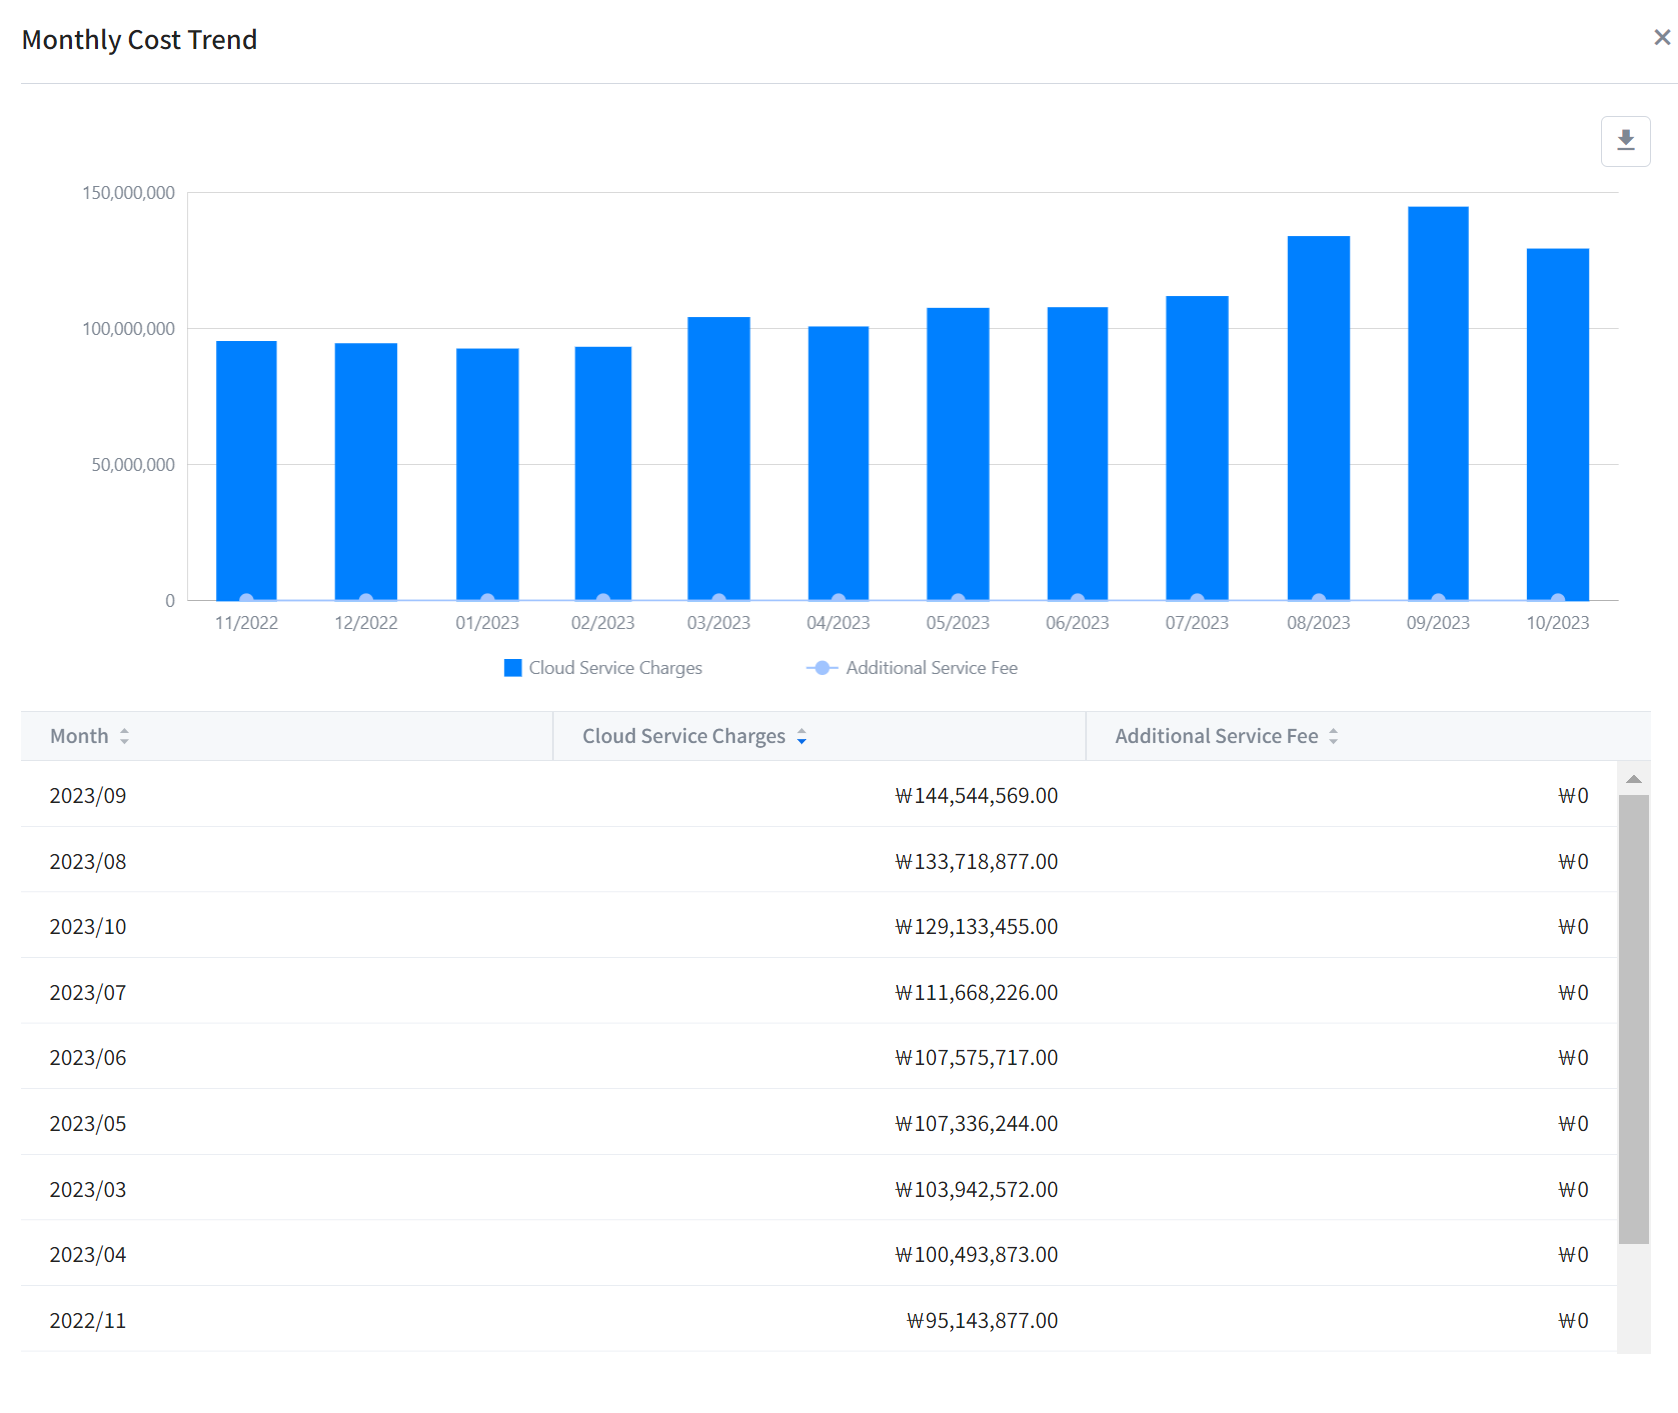Image resolution: width=1678 pixels, height=1413 pixels.
Task: Sort by Month column sort icon
Action: [x=124, y=736]
